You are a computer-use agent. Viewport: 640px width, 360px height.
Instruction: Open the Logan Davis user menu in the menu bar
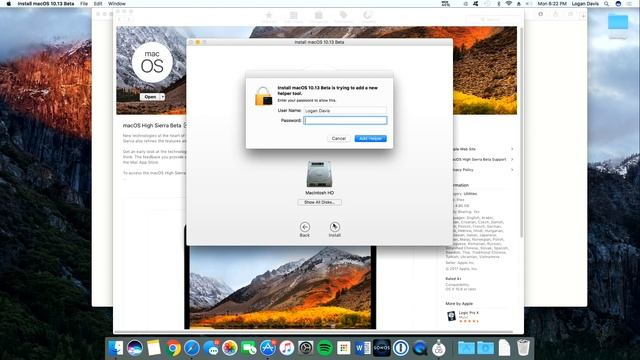click(x=585, y=4)
